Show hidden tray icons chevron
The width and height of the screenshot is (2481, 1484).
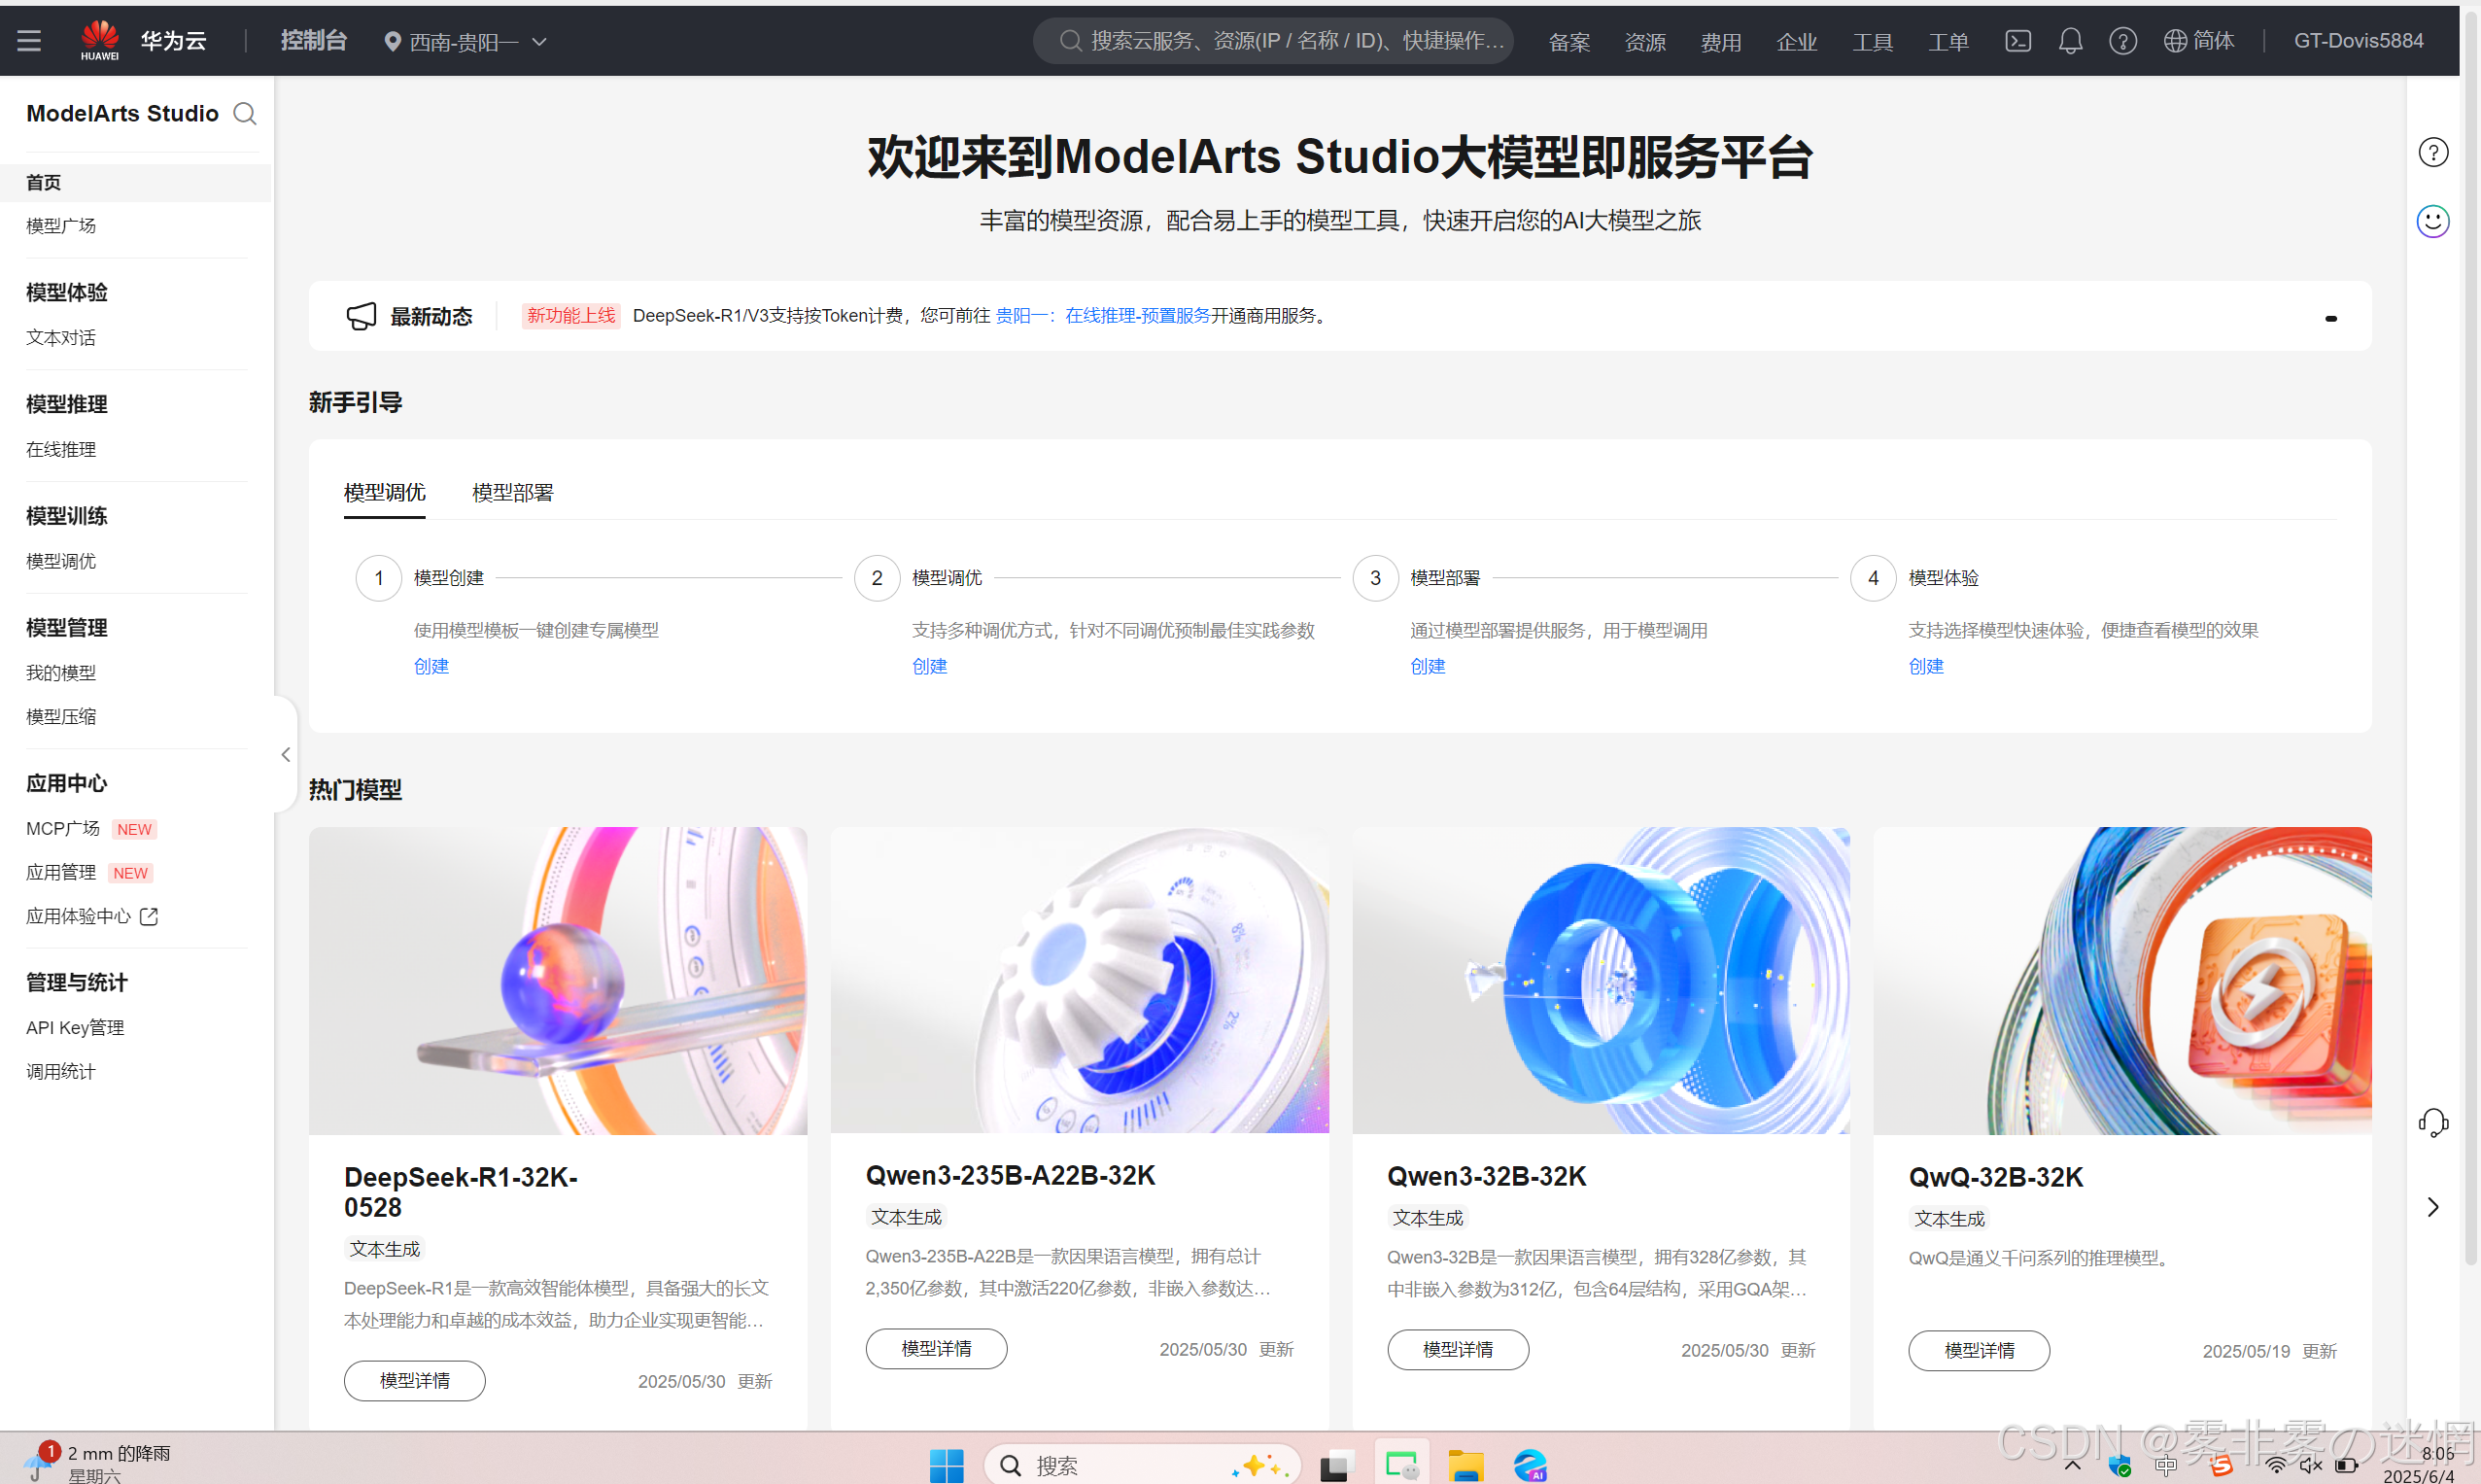pyautogui.click(x=2072, y=1466)
